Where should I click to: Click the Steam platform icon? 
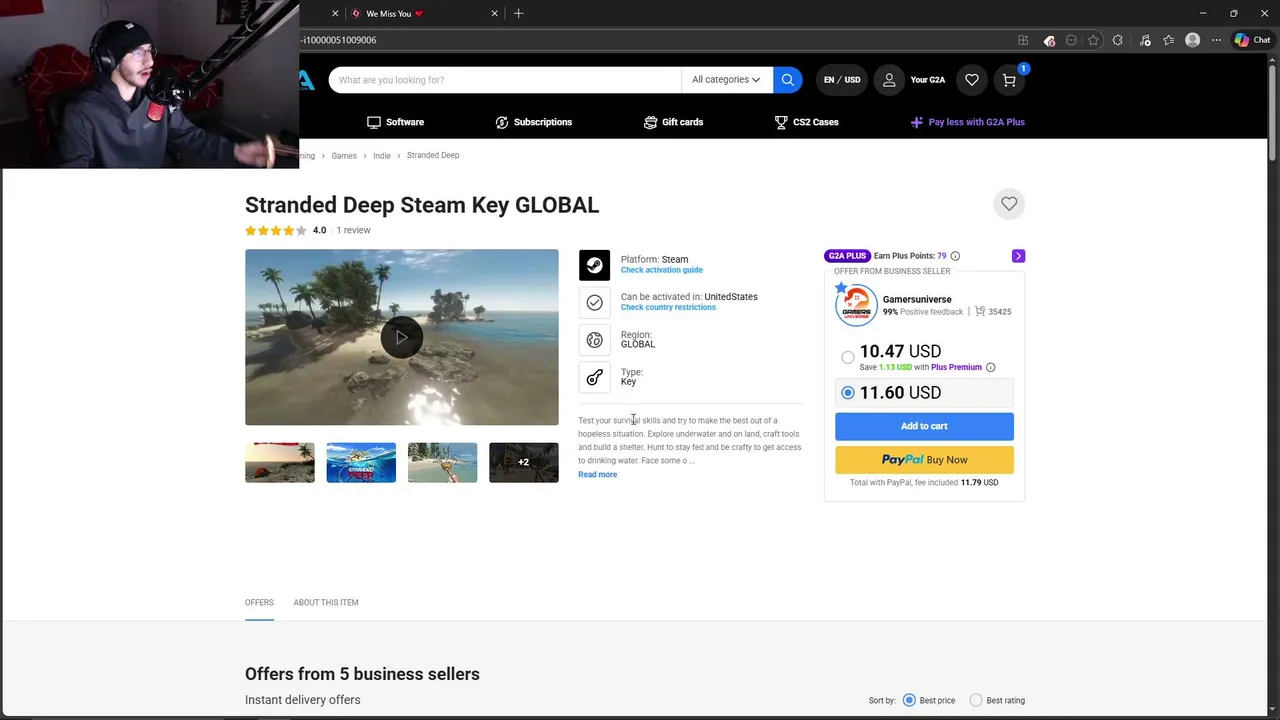594,265
